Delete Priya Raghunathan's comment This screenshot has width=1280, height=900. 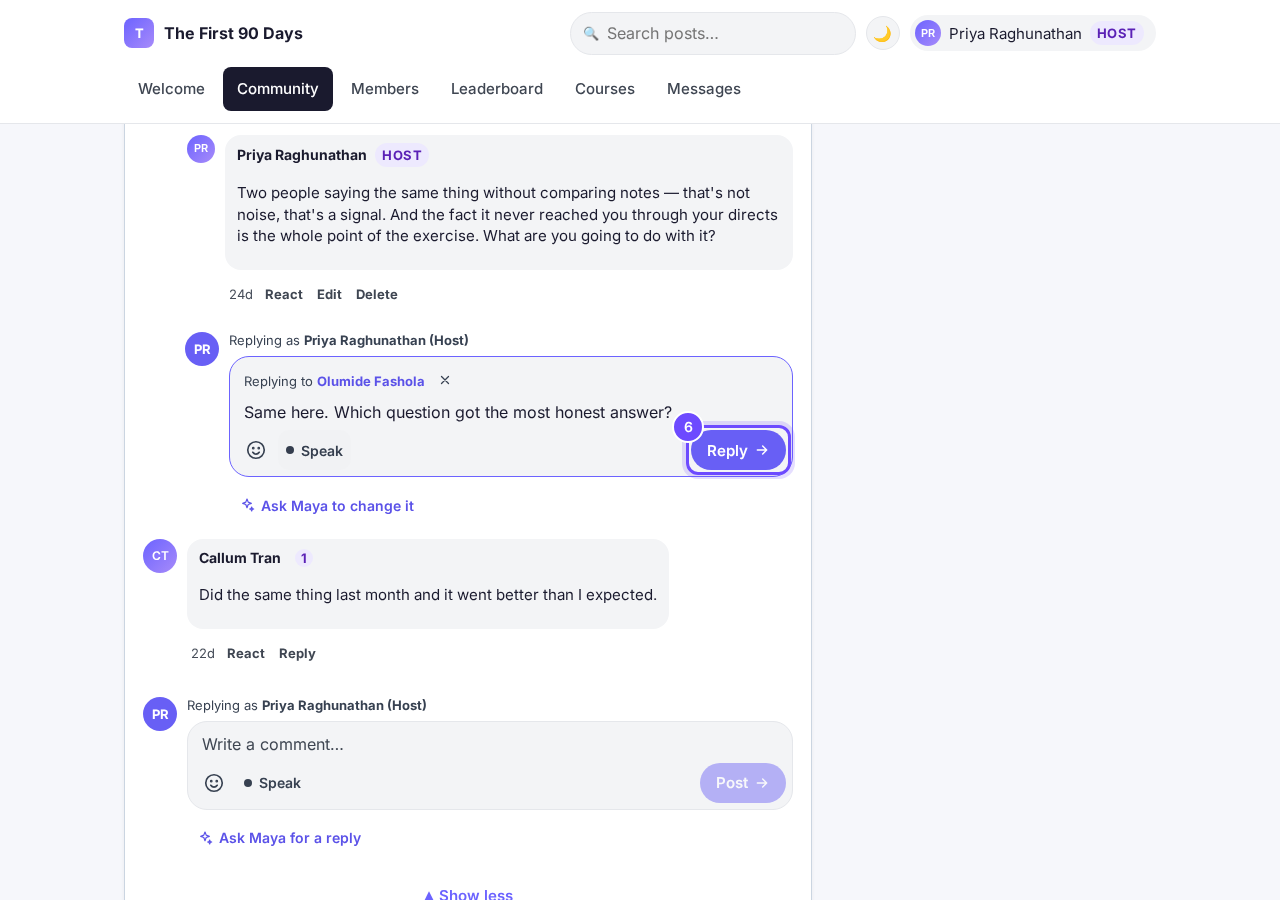(377, 294)
